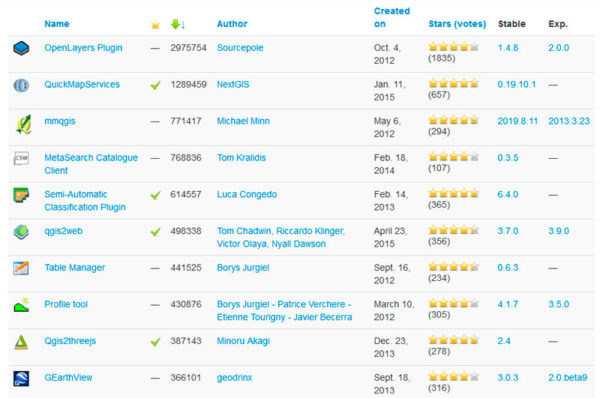Sort by featured star column header
This screenshot has width=600, height=398.
point(155,25)
